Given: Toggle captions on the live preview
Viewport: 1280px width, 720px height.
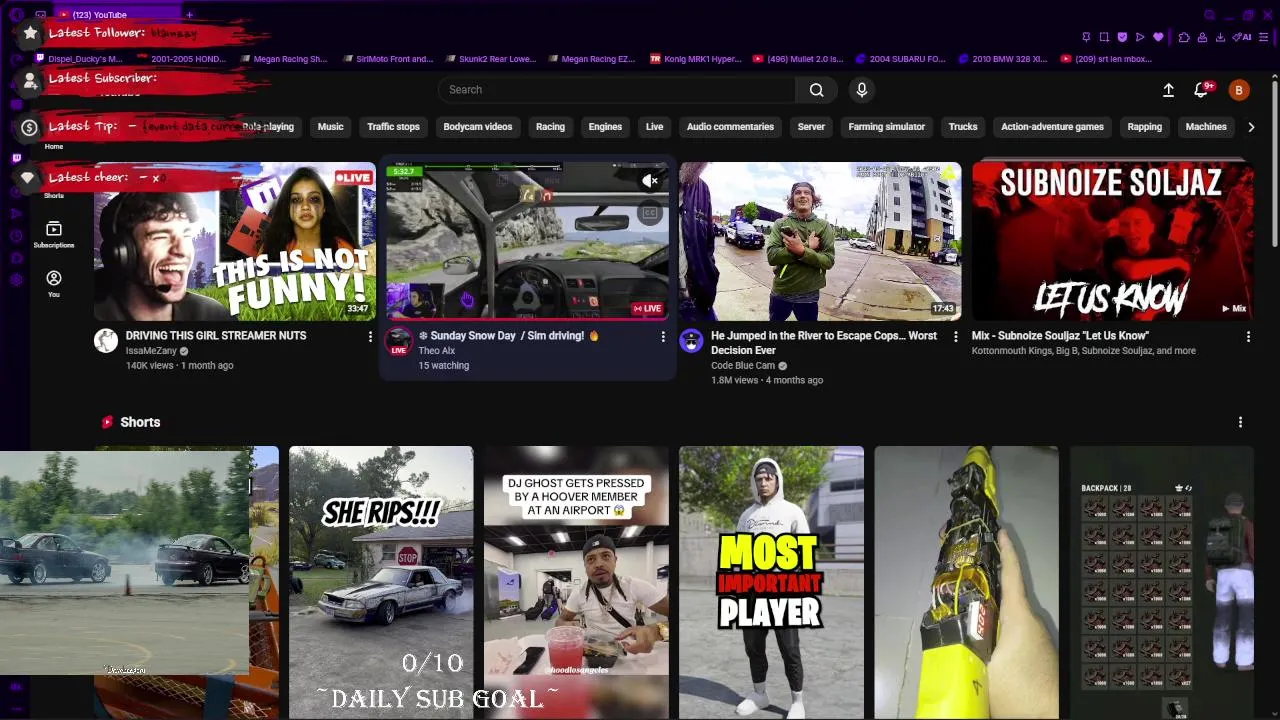Looking at the screenshot, I should click(650, 213).
